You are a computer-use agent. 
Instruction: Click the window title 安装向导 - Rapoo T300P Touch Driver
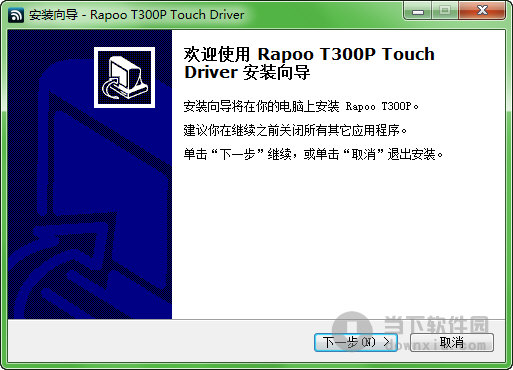click(x=137, y=15)
